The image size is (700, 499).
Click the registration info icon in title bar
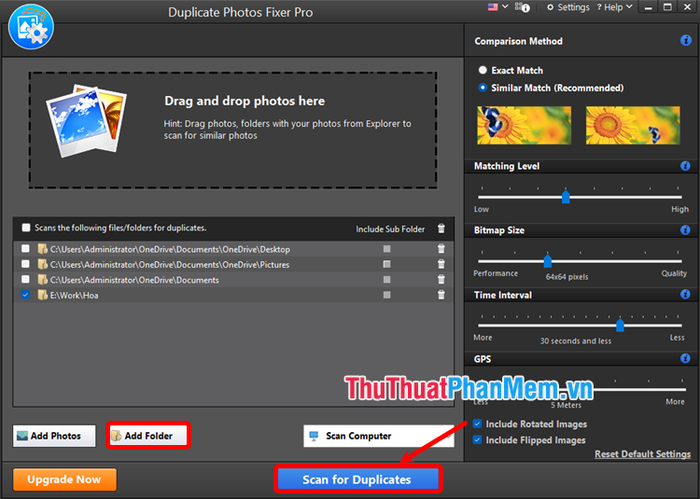[x=522, y=7]
